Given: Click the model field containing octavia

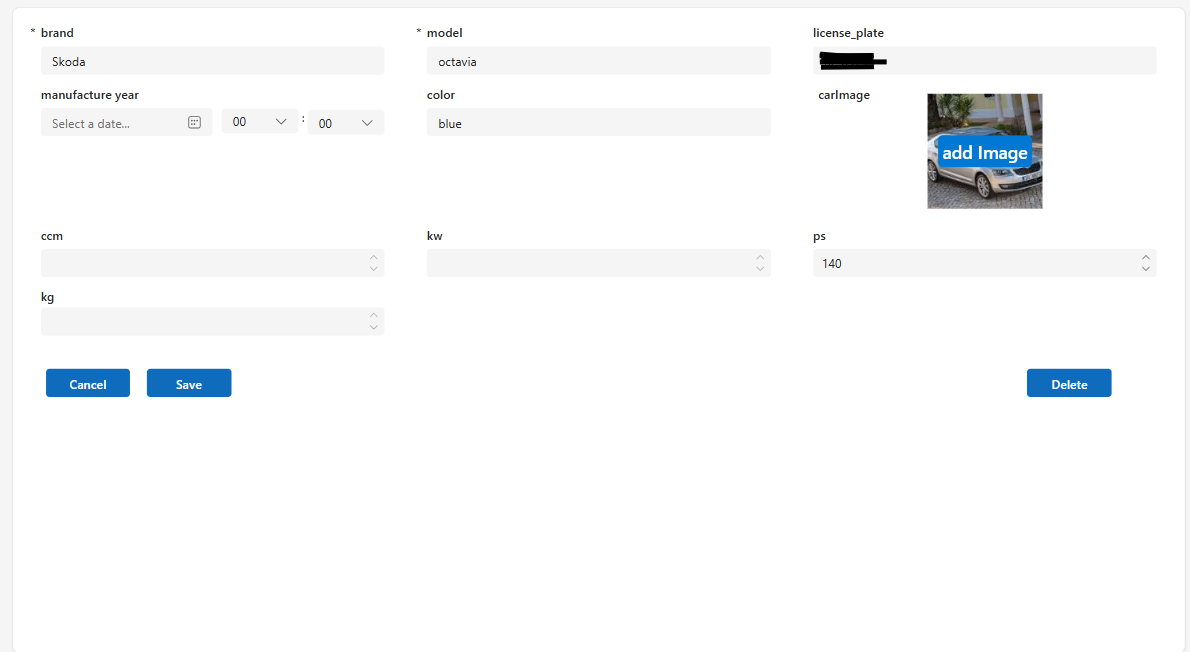Looking at the screenshot, I should [599, 61].
